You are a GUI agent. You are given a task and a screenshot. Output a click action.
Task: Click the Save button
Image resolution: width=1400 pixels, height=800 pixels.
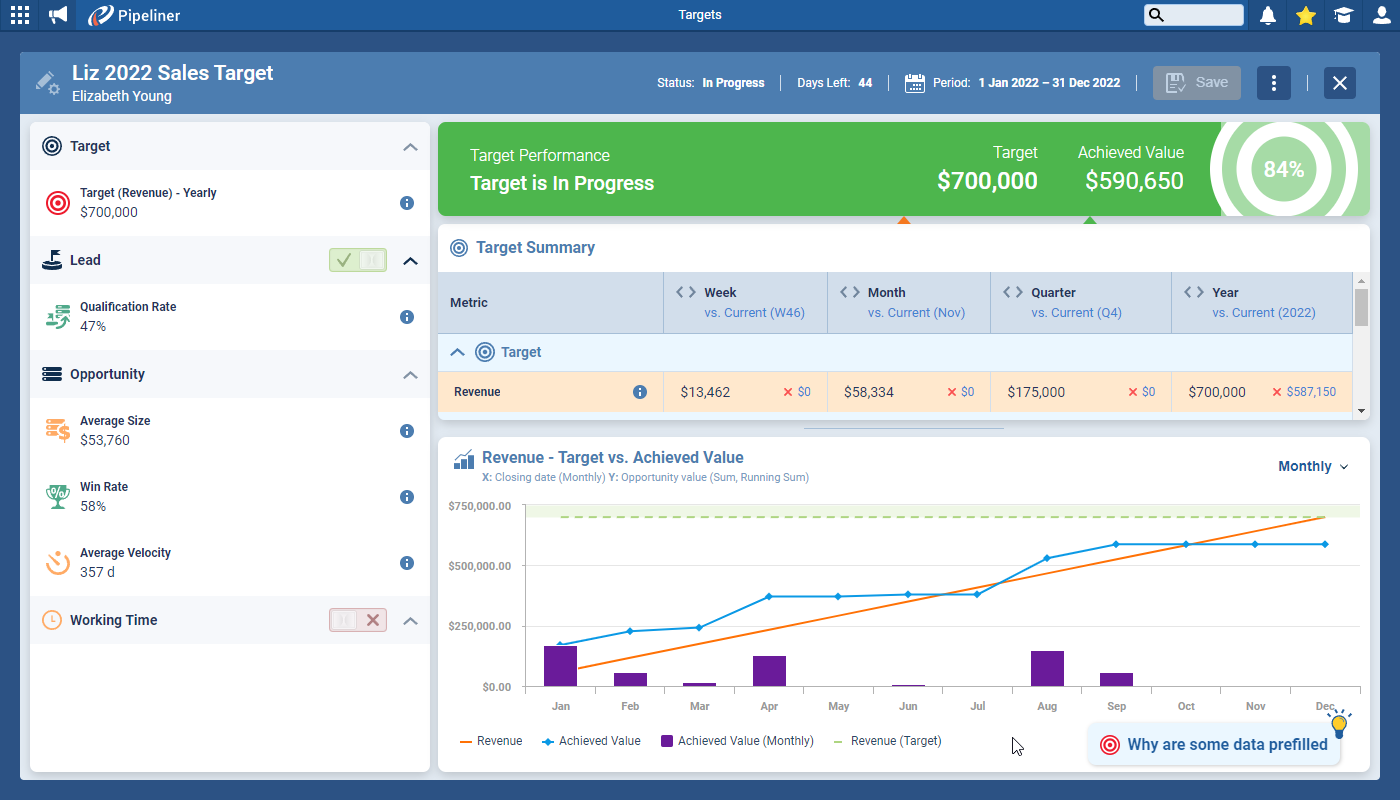tap(1196, 83)
